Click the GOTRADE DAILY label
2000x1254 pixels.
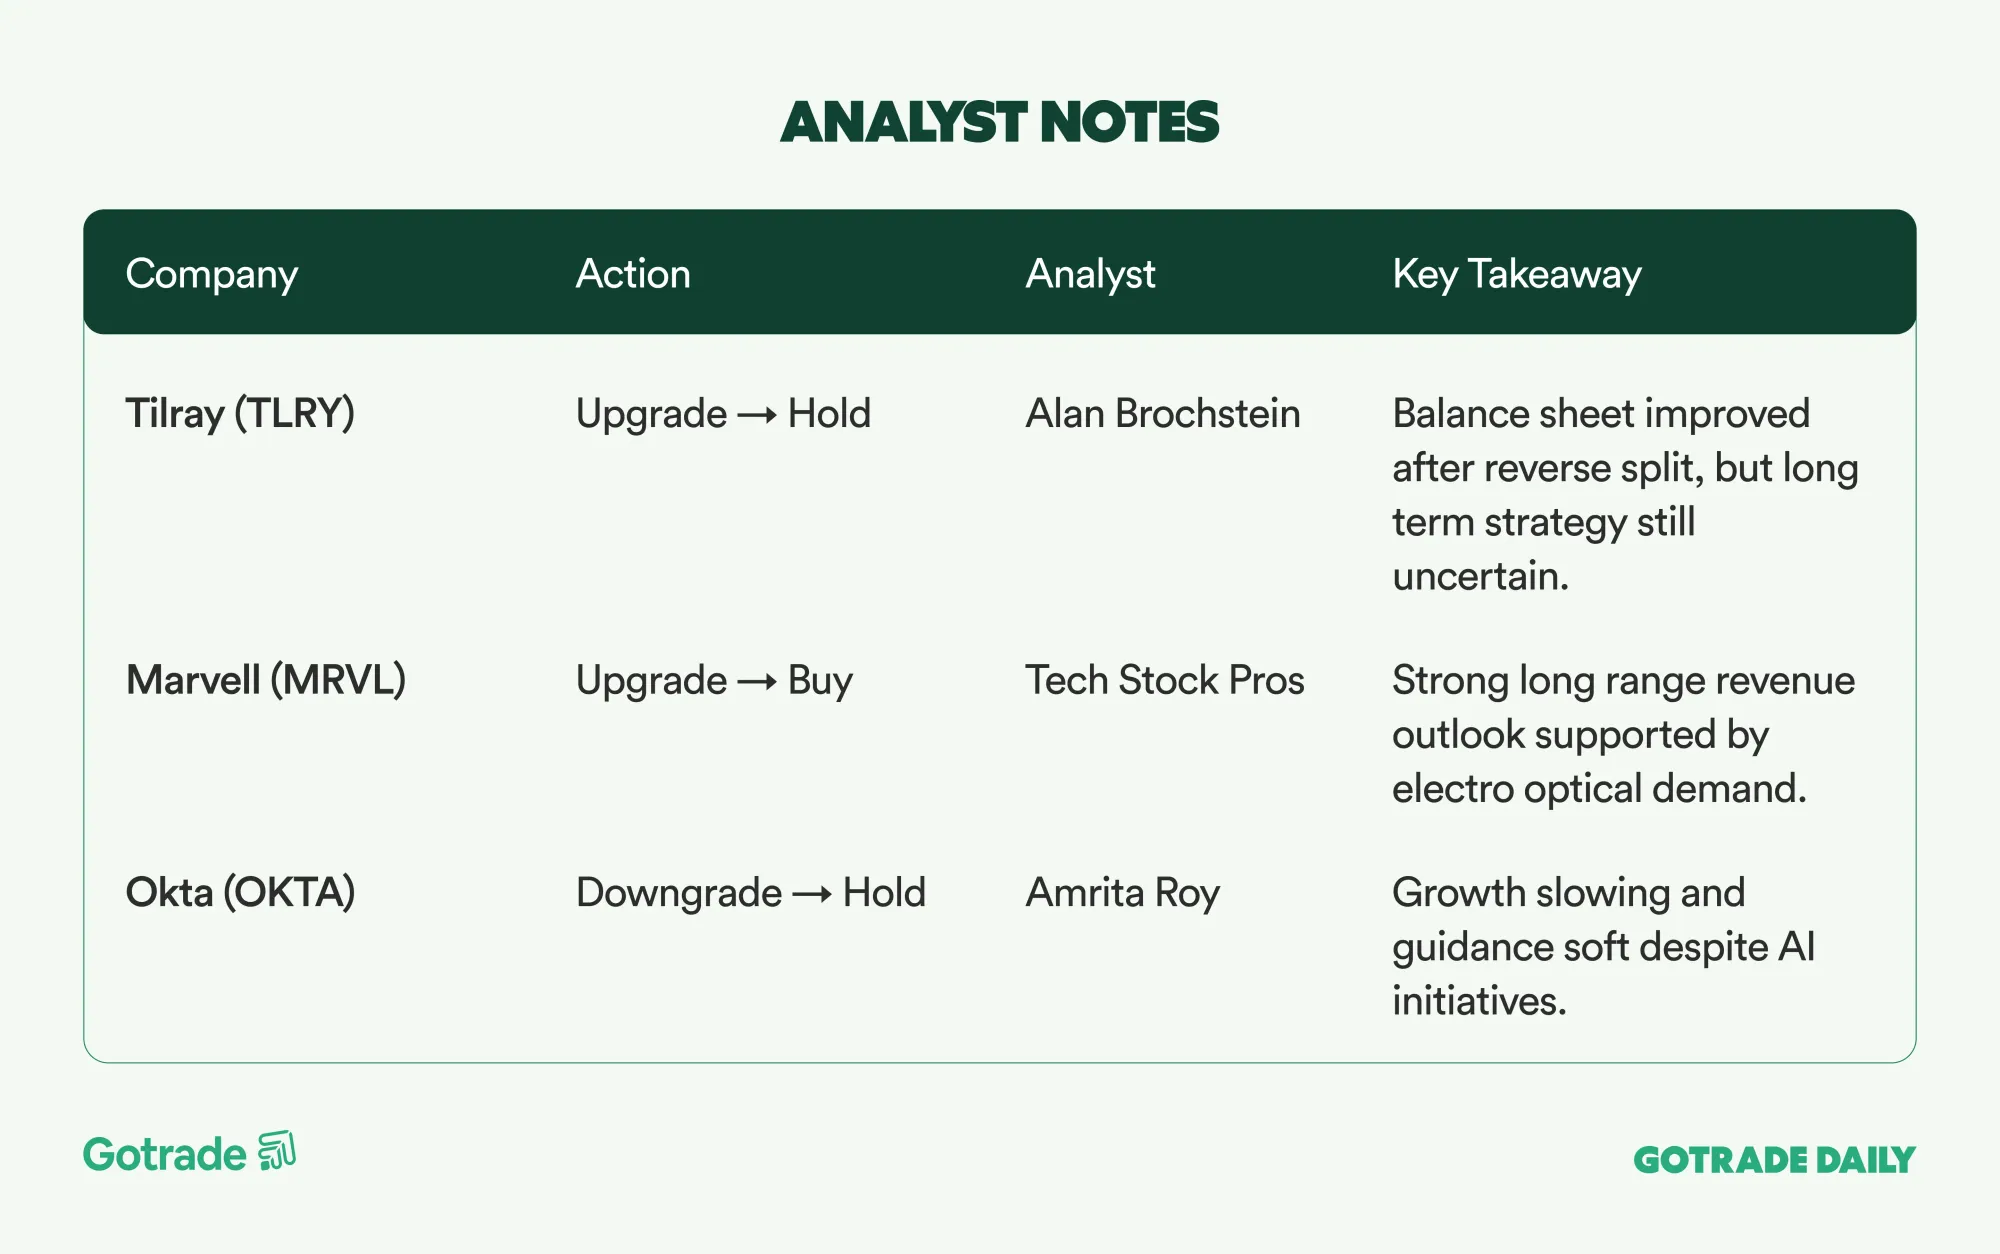click(x=1774, y=1160)
